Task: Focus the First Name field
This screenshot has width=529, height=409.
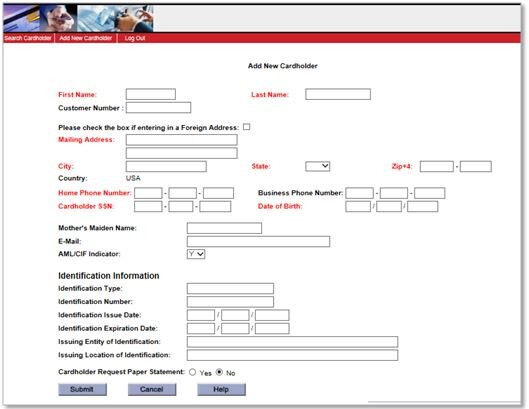Action: (151, 94)
